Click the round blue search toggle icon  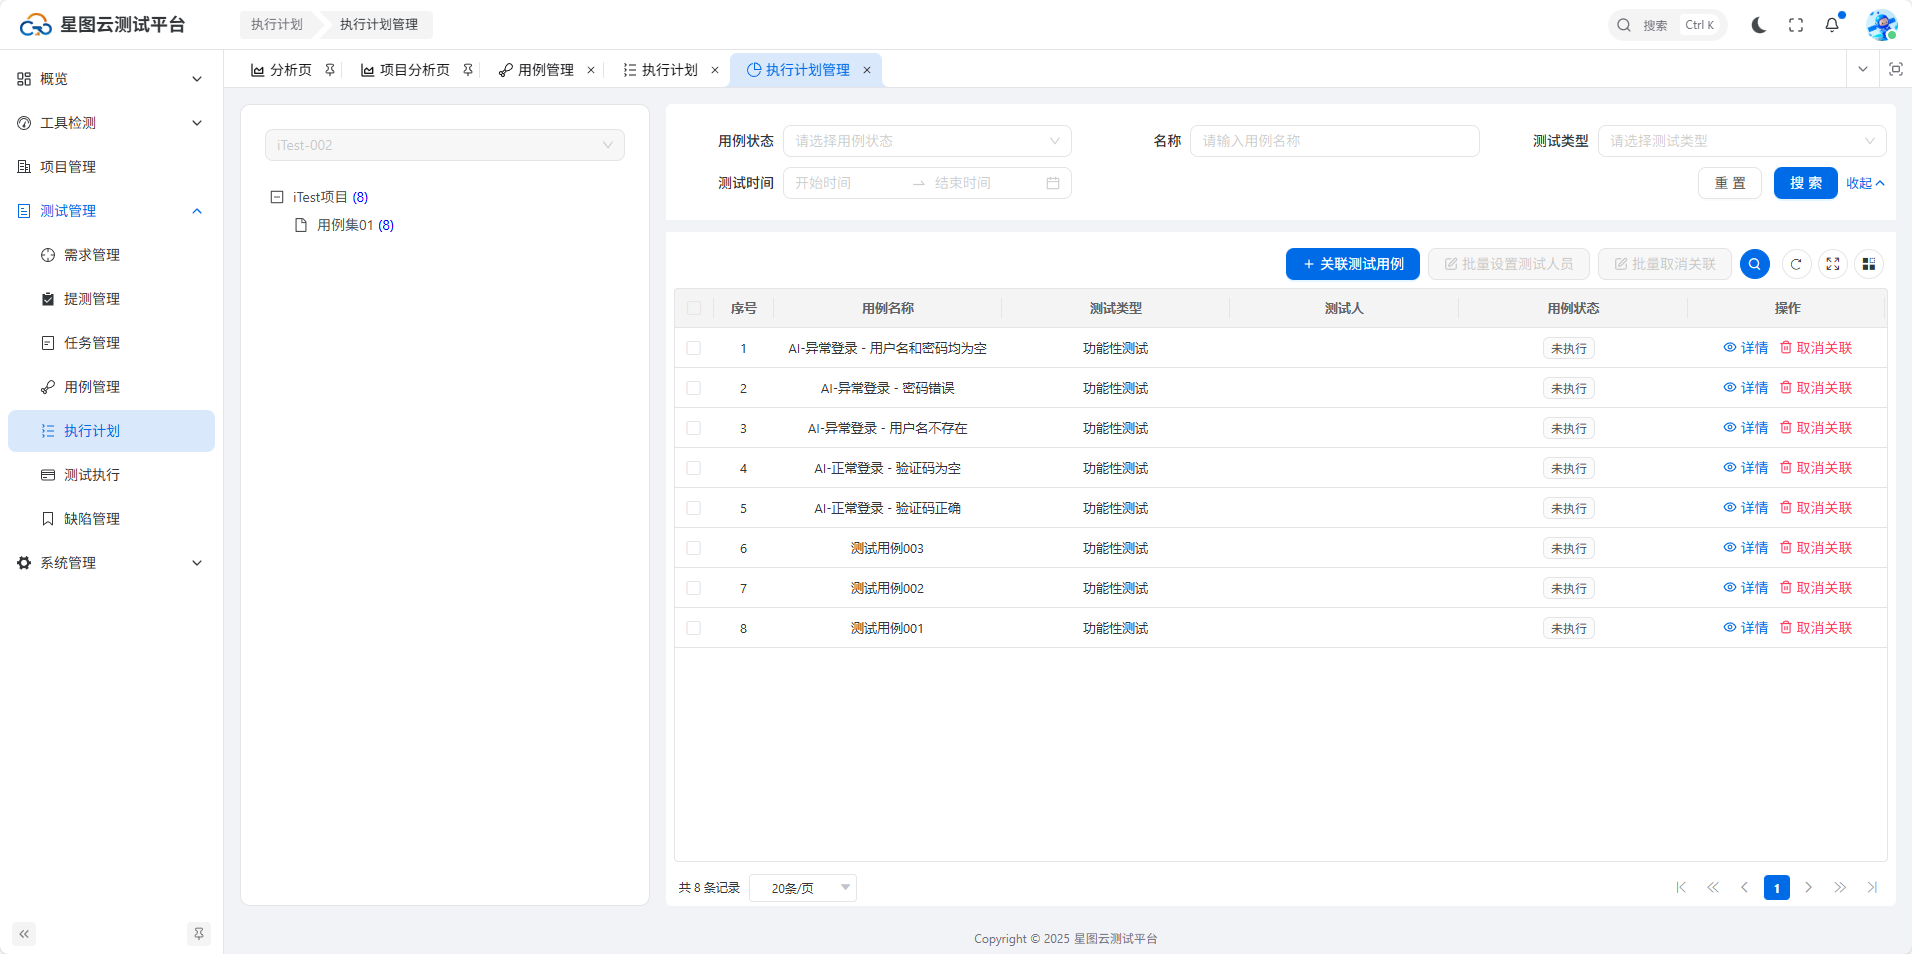1754,264
